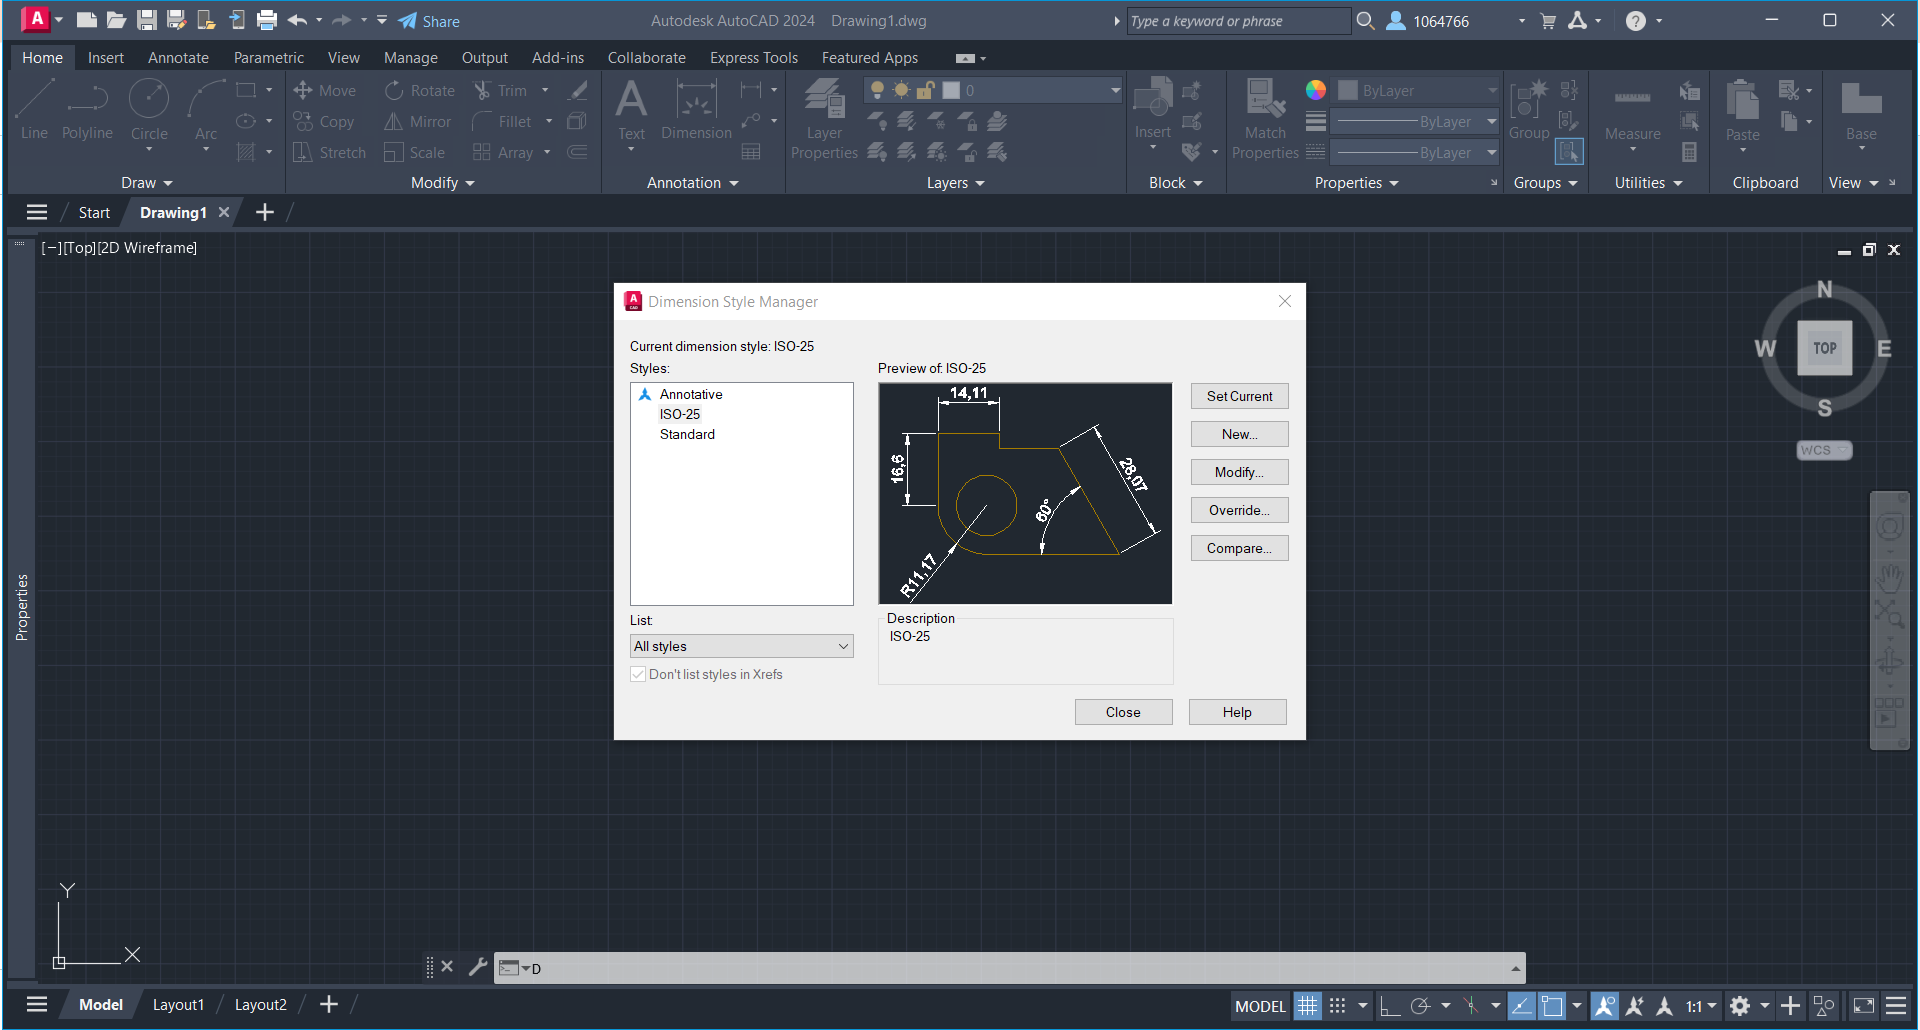Select the Dimension tool
The height and width of the screenshot is (1030, 1920).
pos(696,110)
